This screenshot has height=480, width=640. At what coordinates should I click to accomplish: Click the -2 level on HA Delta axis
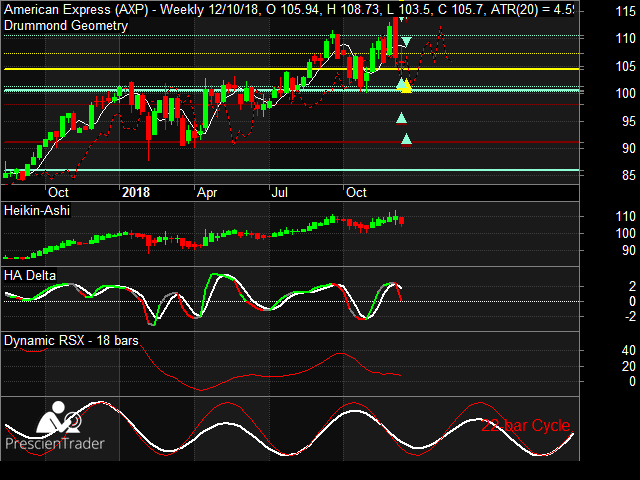pyautogui.click(x=630, y=316)
